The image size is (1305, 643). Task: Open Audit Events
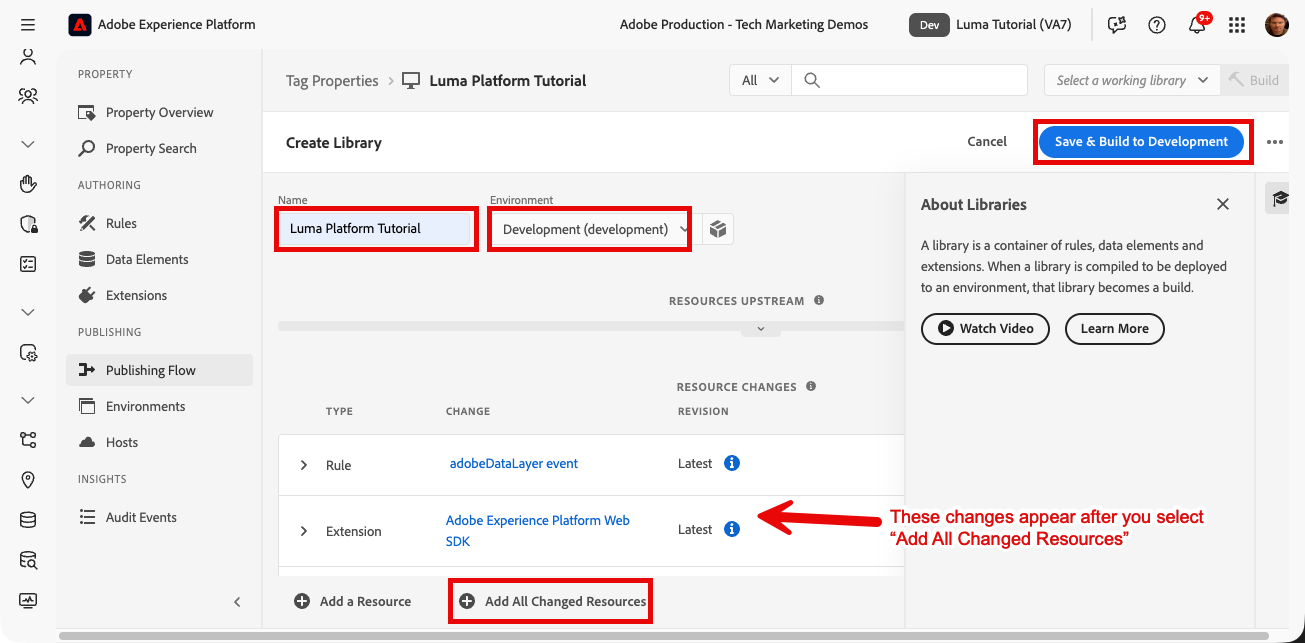click(160, 517)
